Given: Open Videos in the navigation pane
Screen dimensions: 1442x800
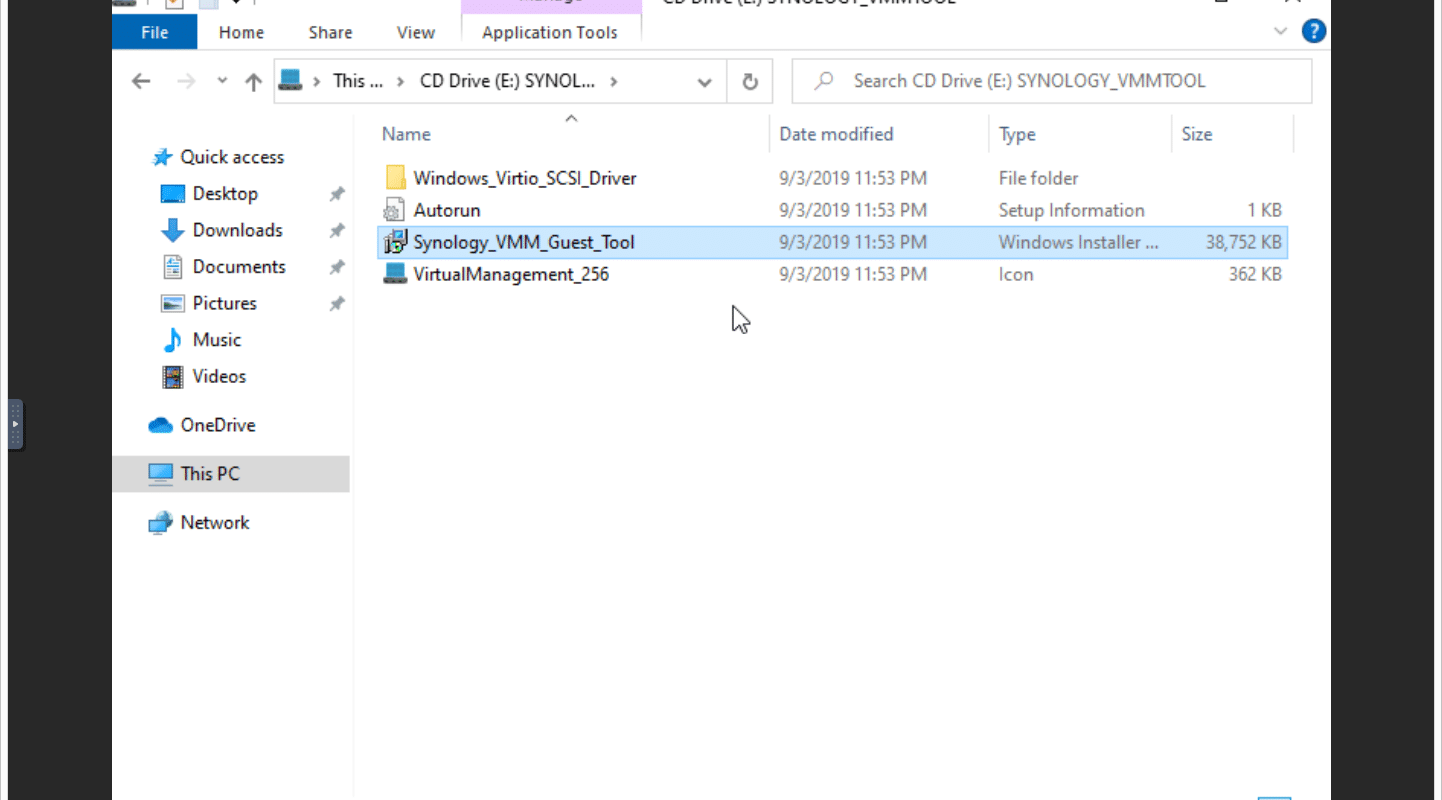Looking at the screenshot, I should tap(219, 376).
